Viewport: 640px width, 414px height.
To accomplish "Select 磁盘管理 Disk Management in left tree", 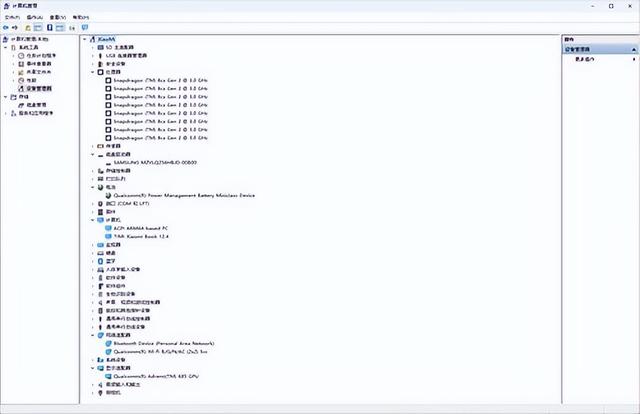I will 36,105.
